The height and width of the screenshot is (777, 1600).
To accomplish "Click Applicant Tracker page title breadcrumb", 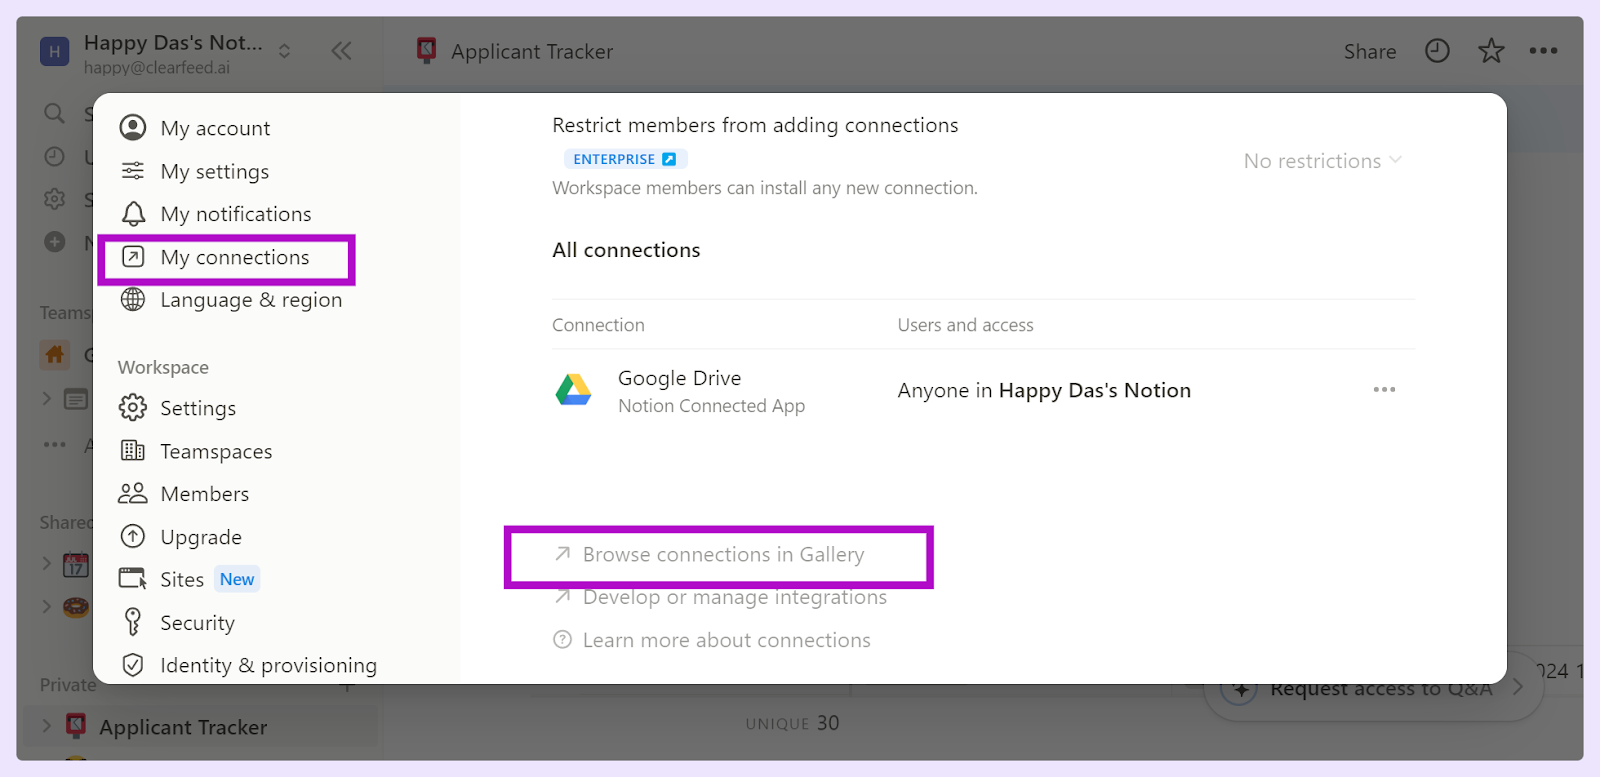I will click(x=531, y=51).
